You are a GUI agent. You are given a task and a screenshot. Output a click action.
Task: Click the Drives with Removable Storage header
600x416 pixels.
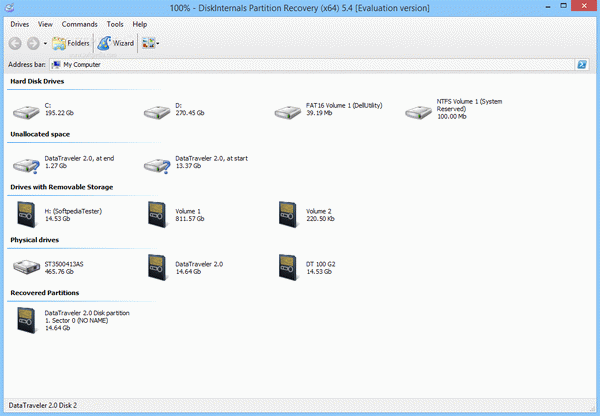point(62,187)
